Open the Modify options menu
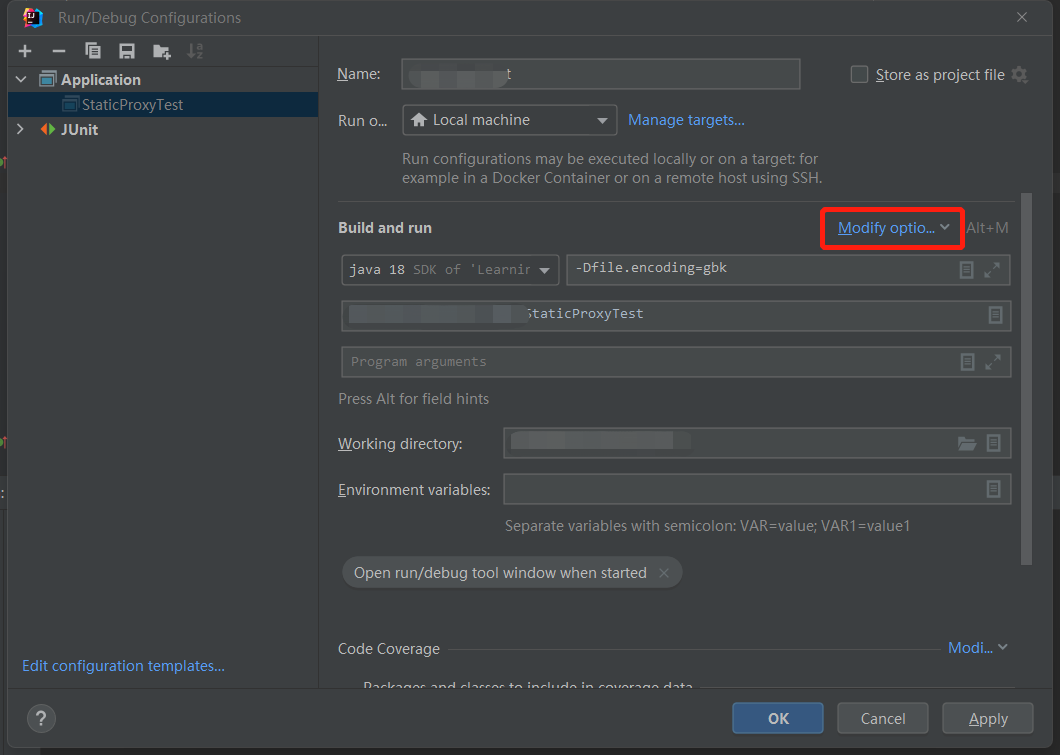This screenshot has width=1060, height=755. pyautogui.click(x=892, y=228)
